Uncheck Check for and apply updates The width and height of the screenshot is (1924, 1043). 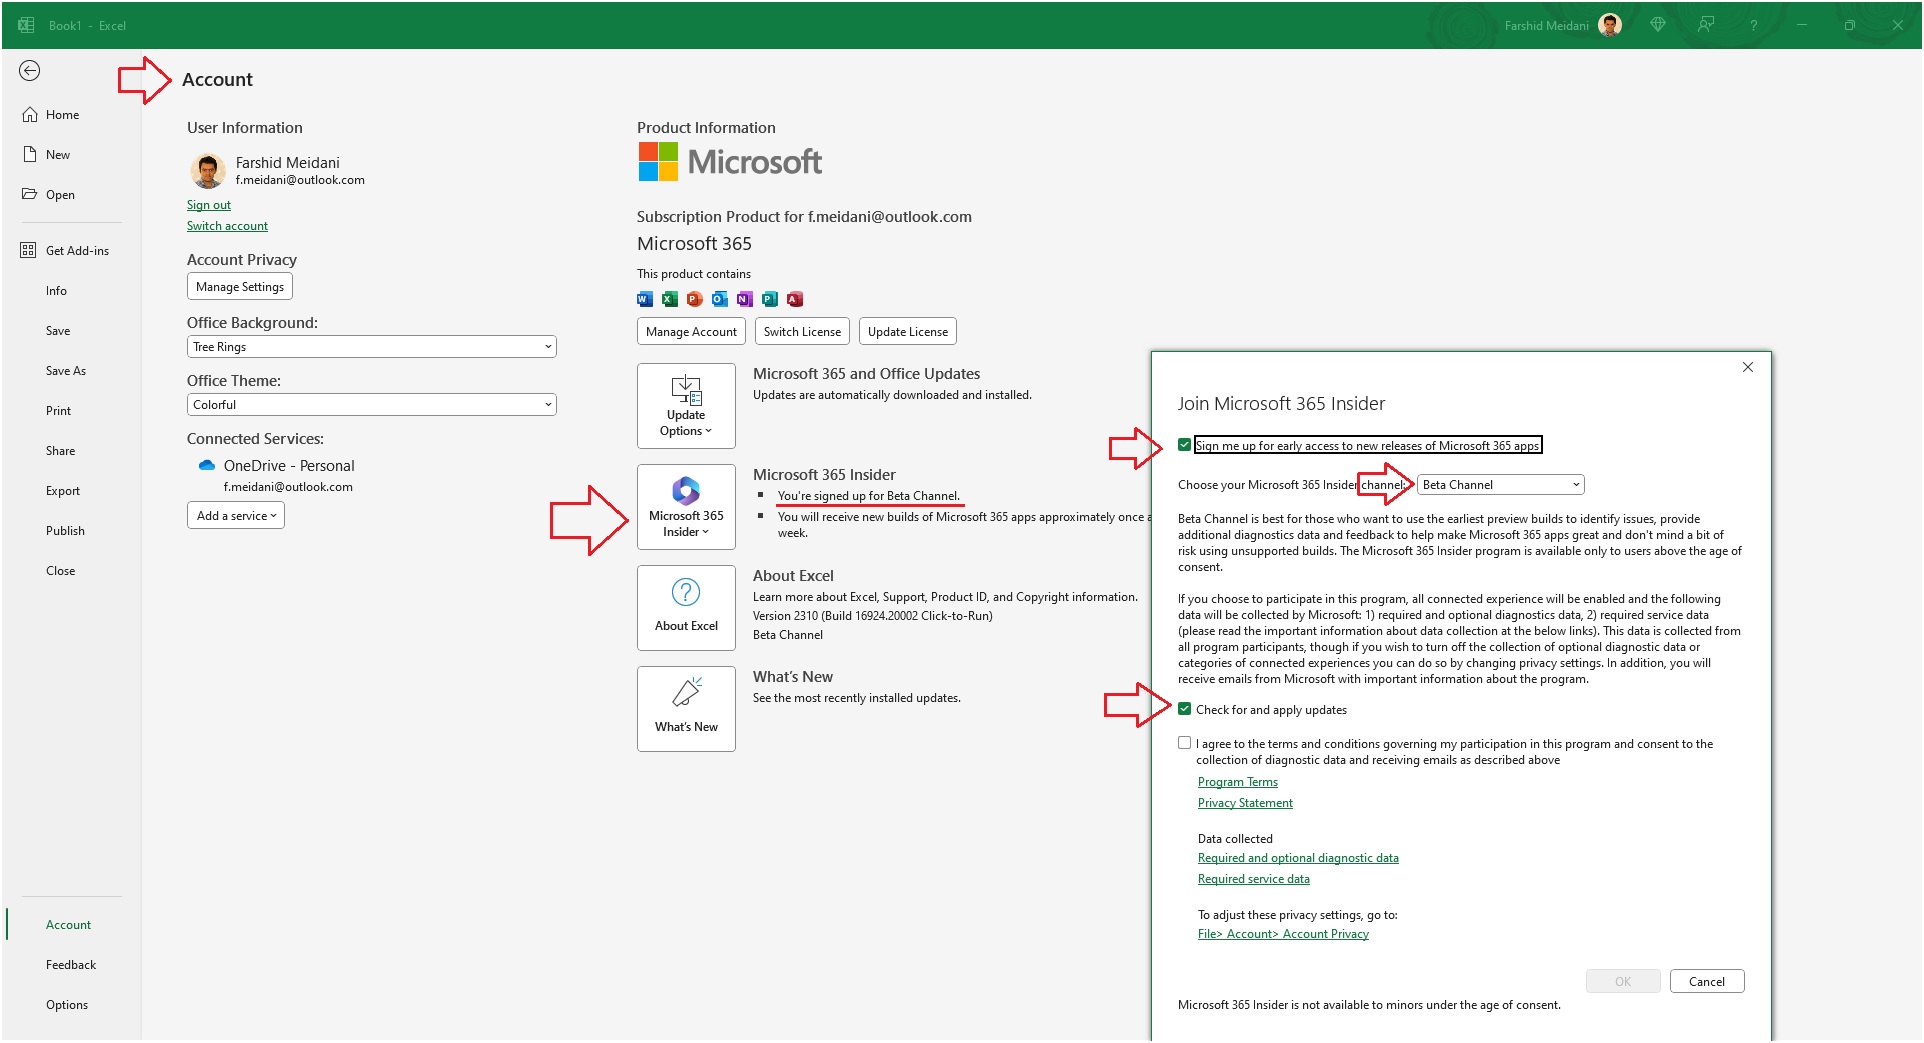point(1185,709)
